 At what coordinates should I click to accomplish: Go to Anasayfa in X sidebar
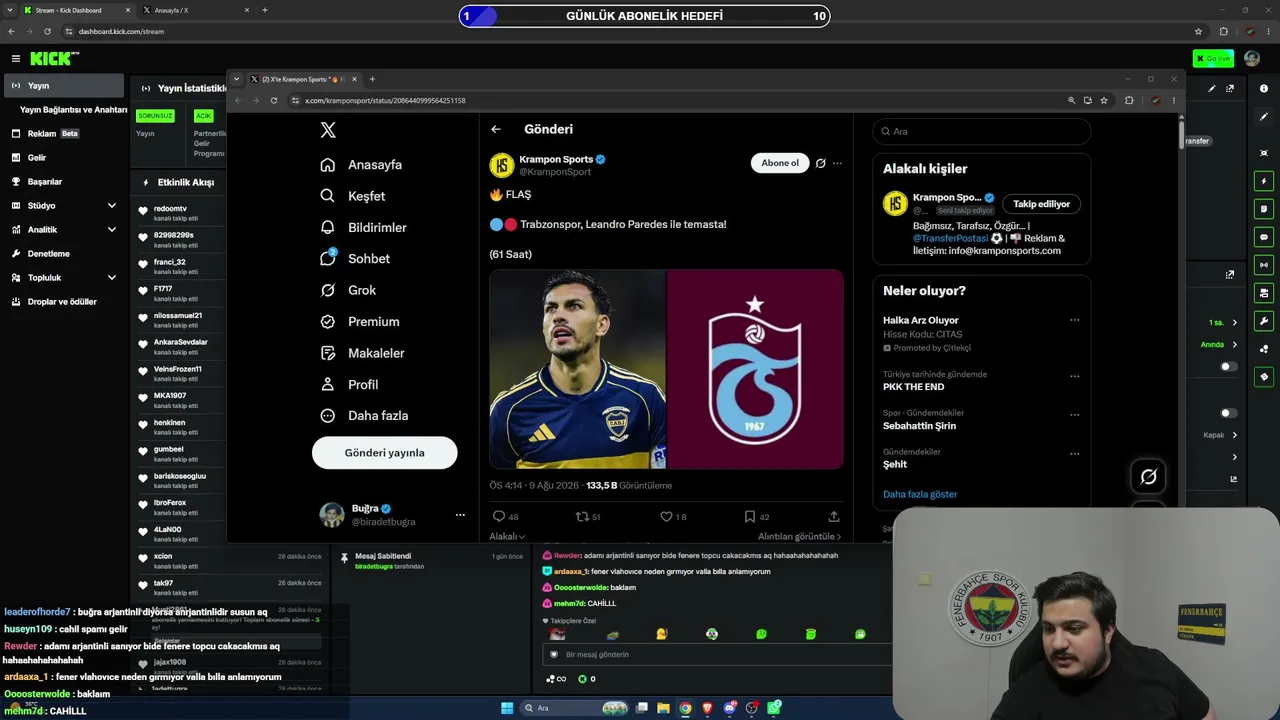click(x=361, y=165)
